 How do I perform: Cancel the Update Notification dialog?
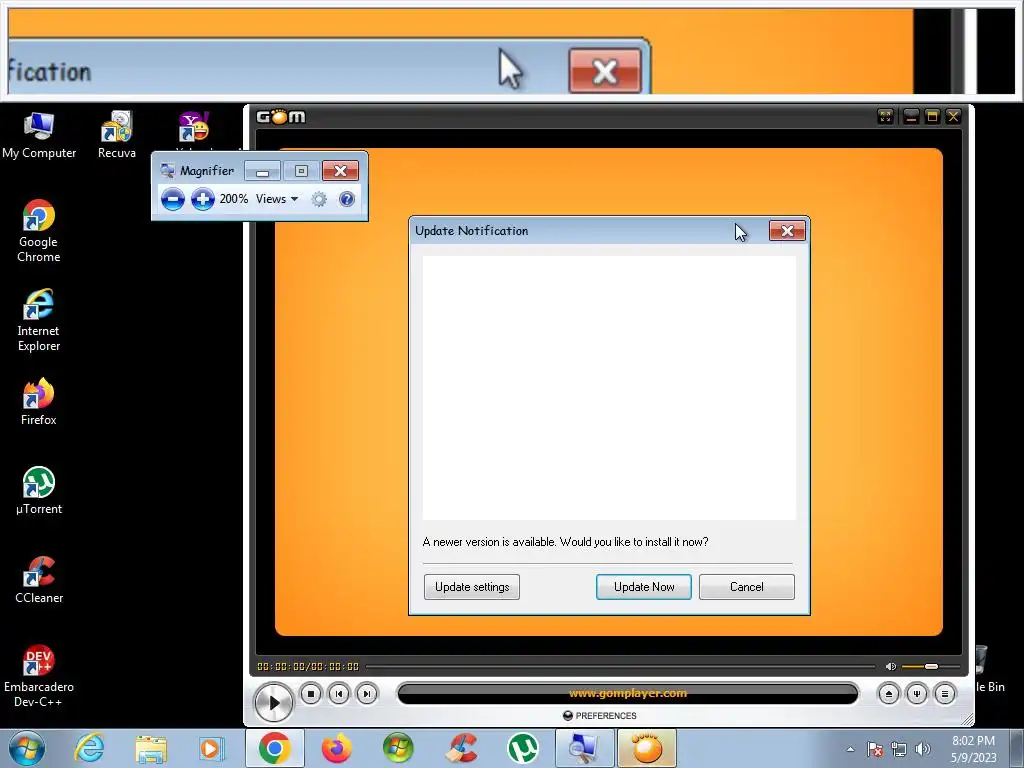point(746,586)
